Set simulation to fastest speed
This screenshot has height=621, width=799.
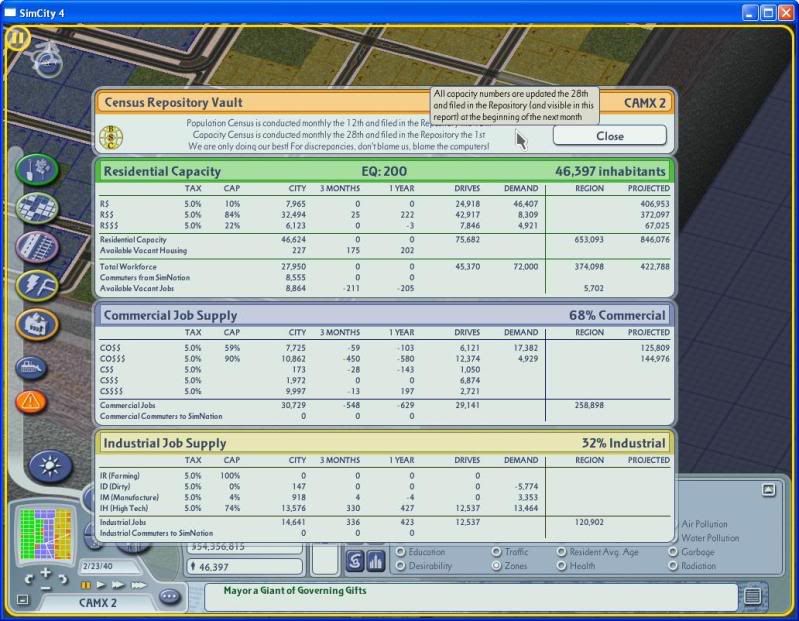click(x=138, y=585)
